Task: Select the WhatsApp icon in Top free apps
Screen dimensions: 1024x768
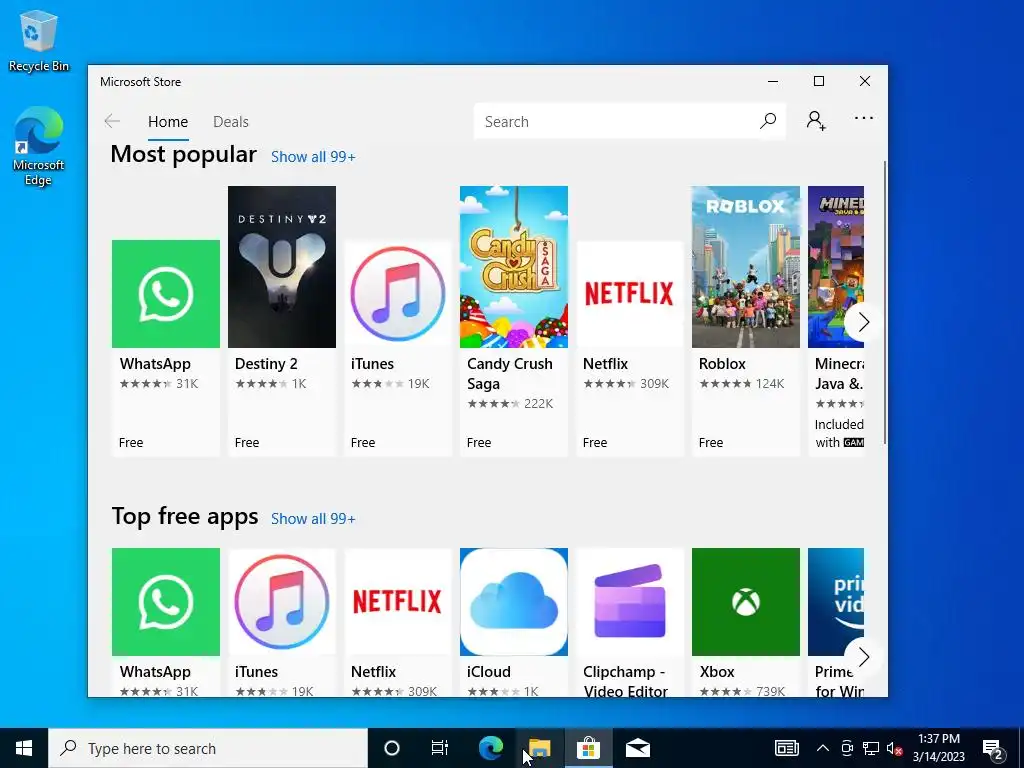Action: click(166, 601)
